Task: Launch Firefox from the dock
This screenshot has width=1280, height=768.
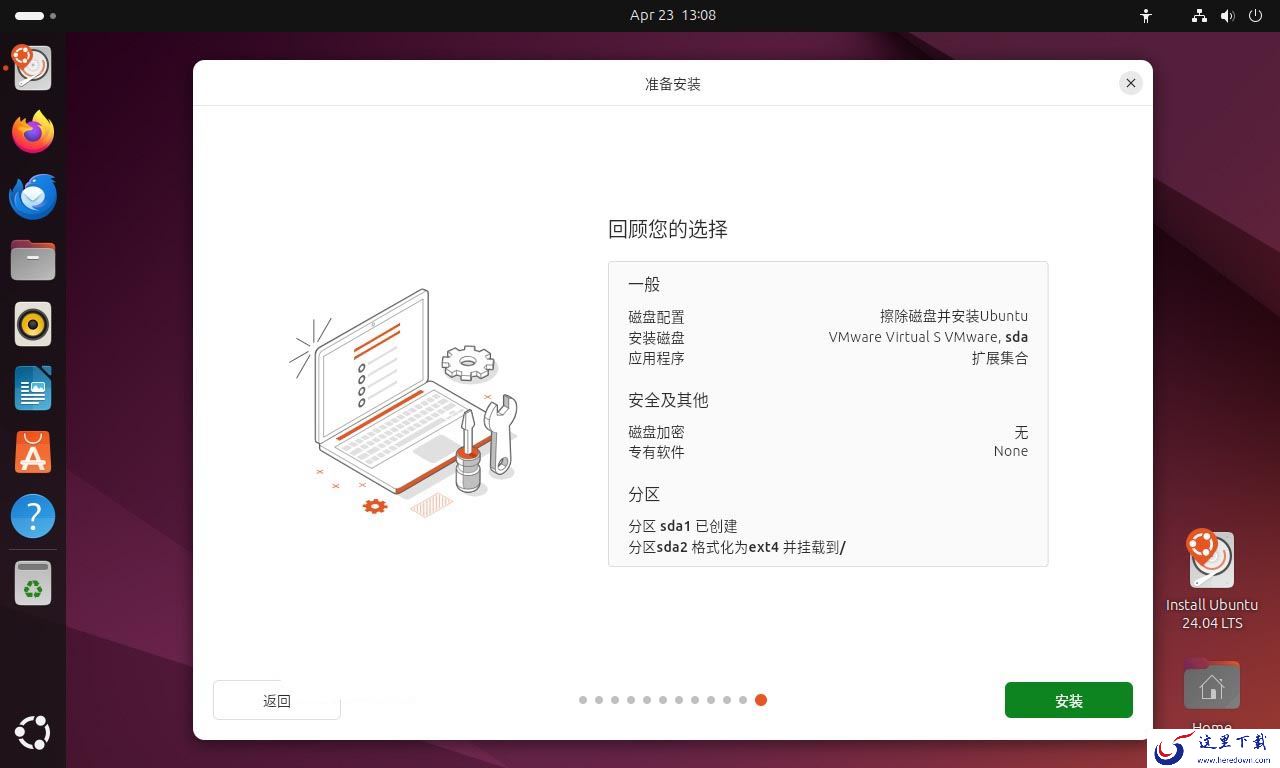Action: point(33,132)
